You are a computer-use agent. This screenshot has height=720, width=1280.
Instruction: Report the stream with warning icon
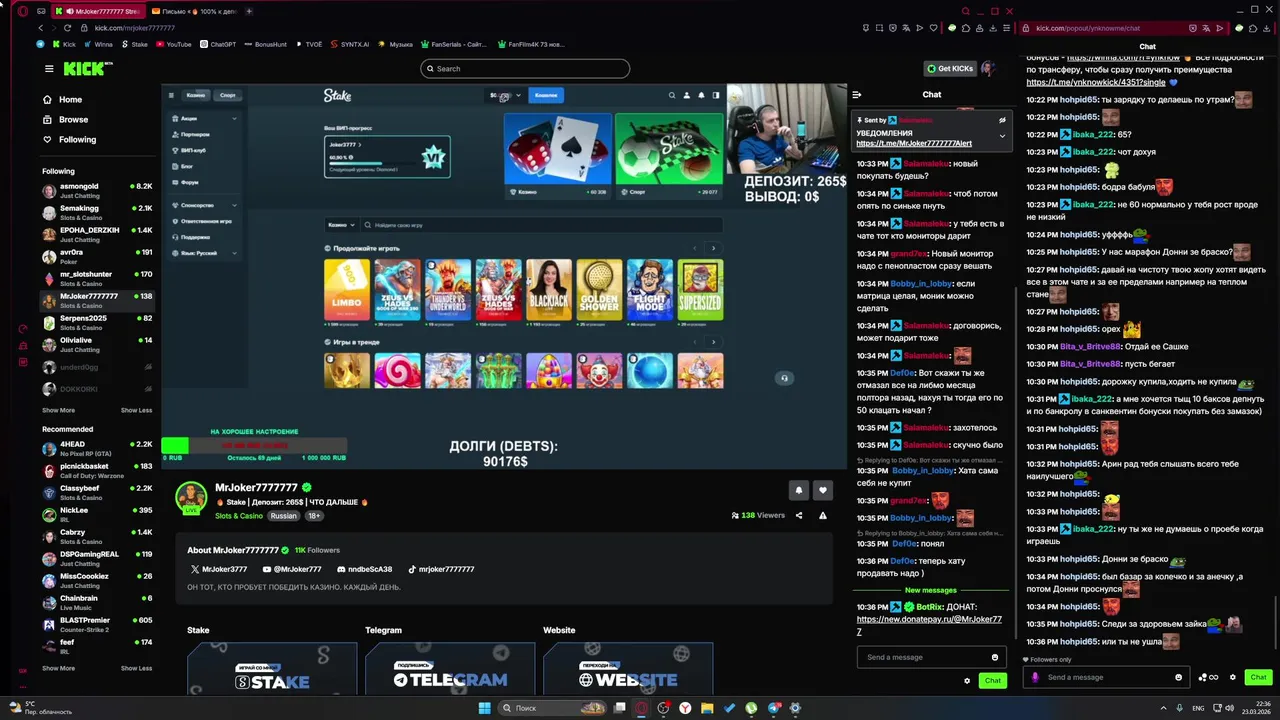(x=823, y=516)
